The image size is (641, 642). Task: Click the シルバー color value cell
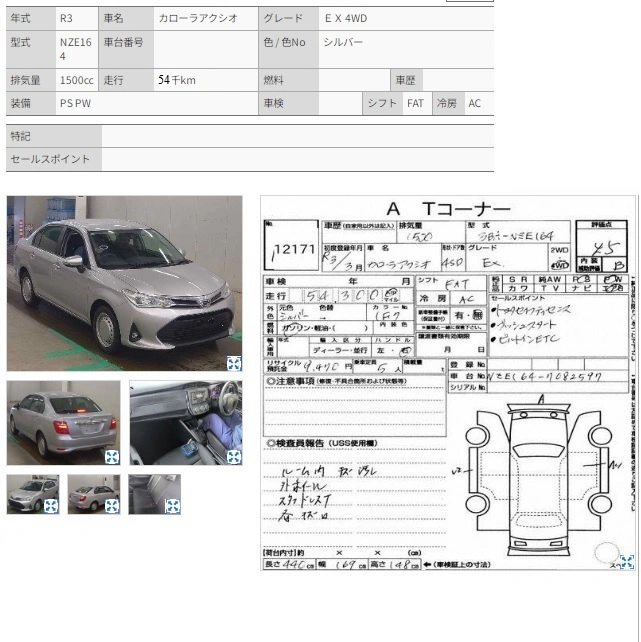point(406,49)
